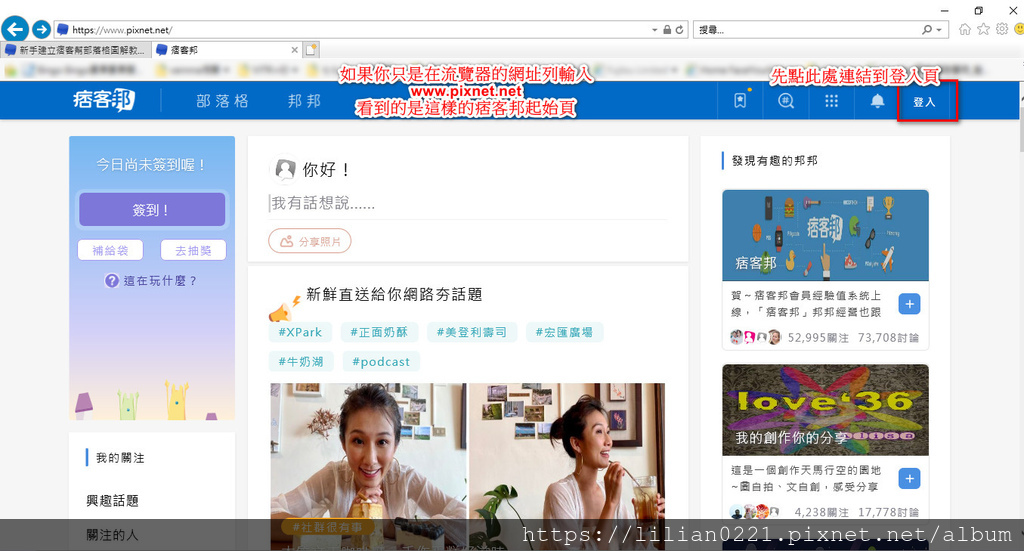Viewport: 1024px width, 551px height.
Task: Open the 痞客邦 group banner image
Action: click(x=825, y=235)
